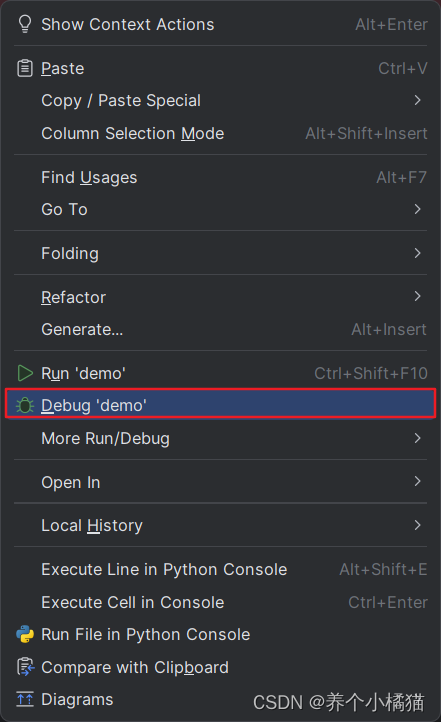Viewport: 441px width, 722px height.
Task: Open the Open In submenu
Action: [x=220, y=482]
